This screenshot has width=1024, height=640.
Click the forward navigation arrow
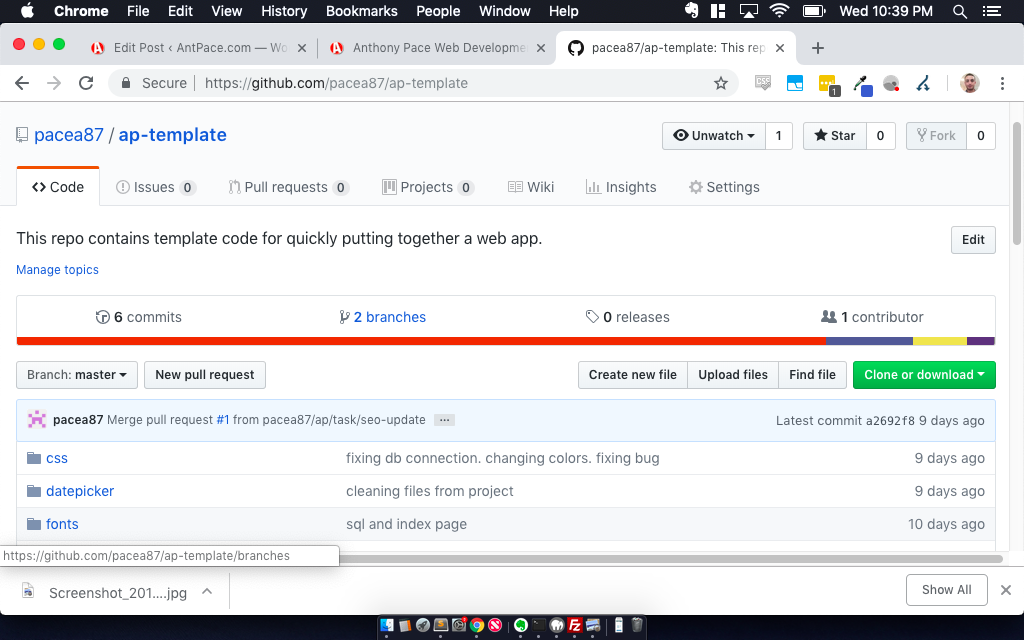[x=54, y=83]
